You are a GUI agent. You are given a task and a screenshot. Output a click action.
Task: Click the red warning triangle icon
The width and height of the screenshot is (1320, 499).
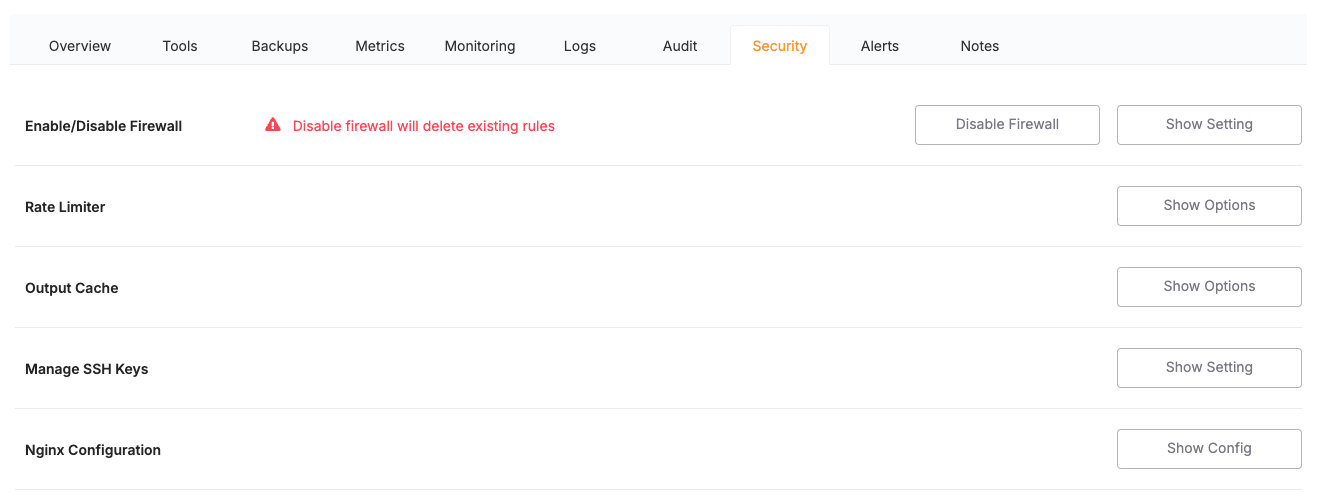(x=273, y=126)
